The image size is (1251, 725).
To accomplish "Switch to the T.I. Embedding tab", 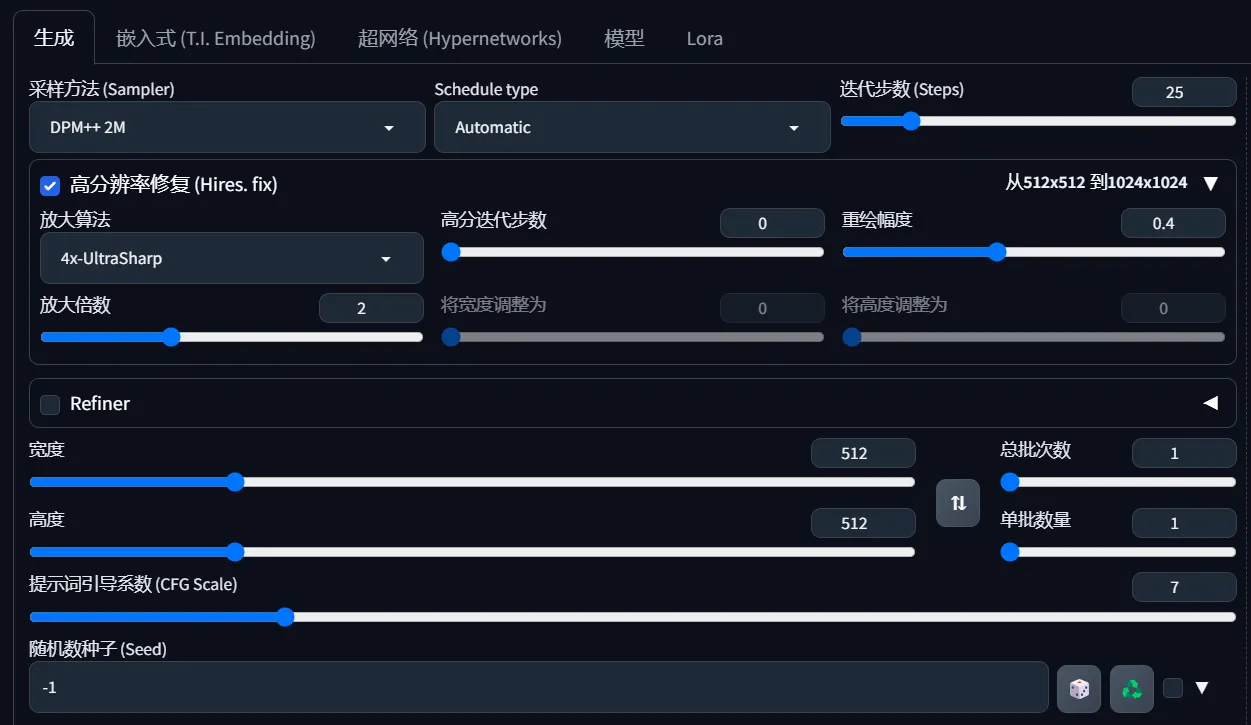I will point(216,39).
